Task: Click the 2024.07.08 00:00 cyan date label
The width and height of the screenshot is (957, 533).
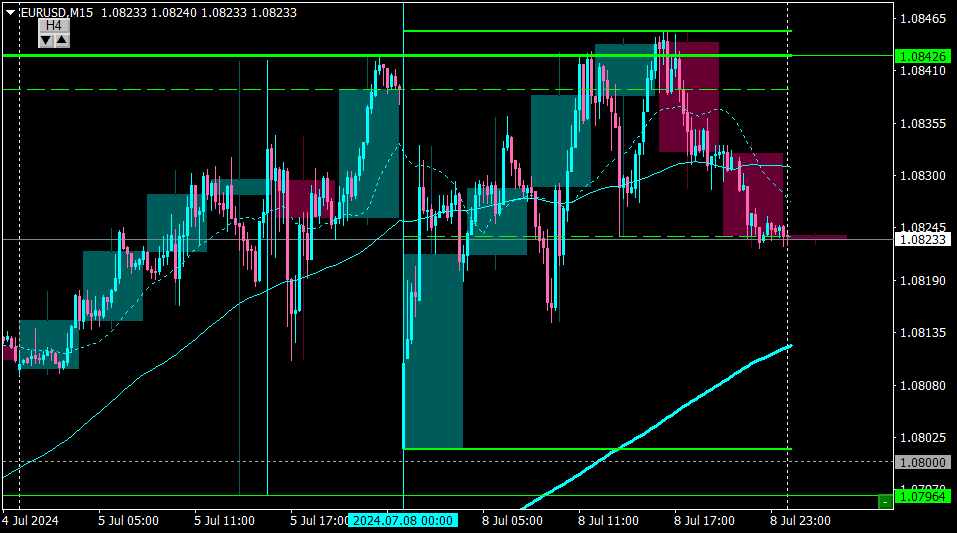Action: (x=403, y=521)
